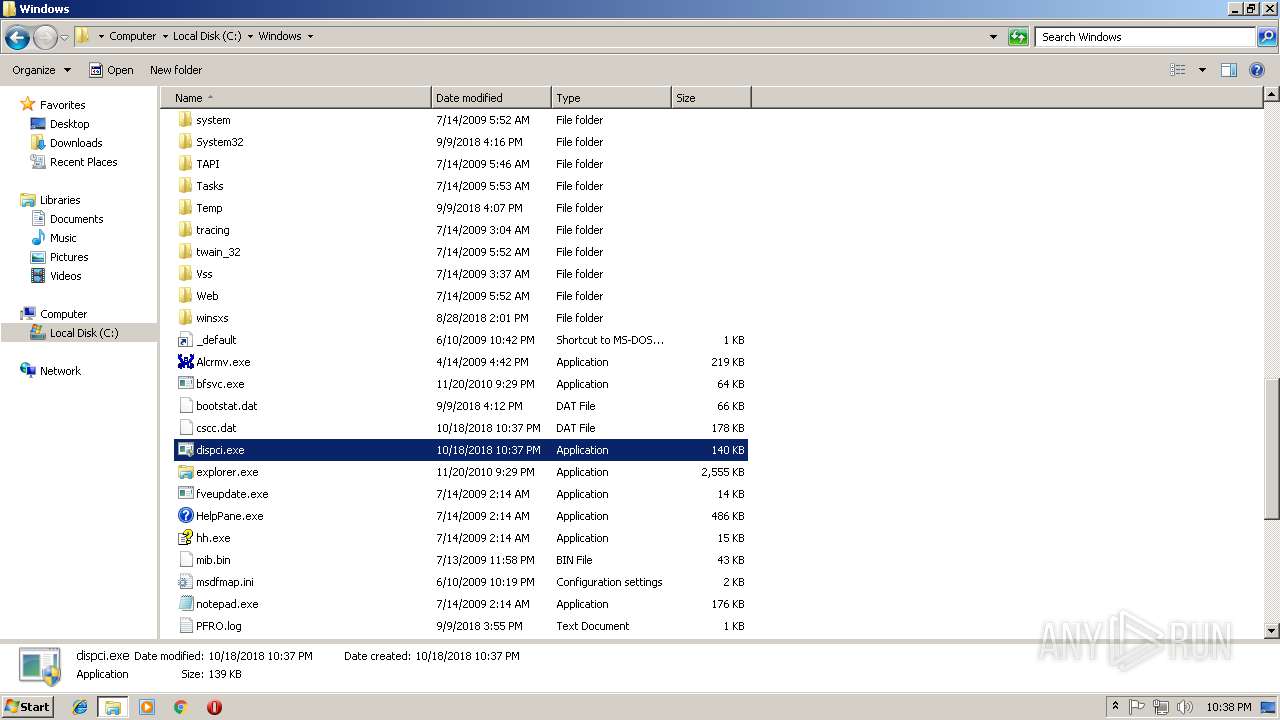Viewport: 1280px width, 720px height.
Task: Click the taskbar clock 10:38 PM
Action: (x=1228, y=707)
